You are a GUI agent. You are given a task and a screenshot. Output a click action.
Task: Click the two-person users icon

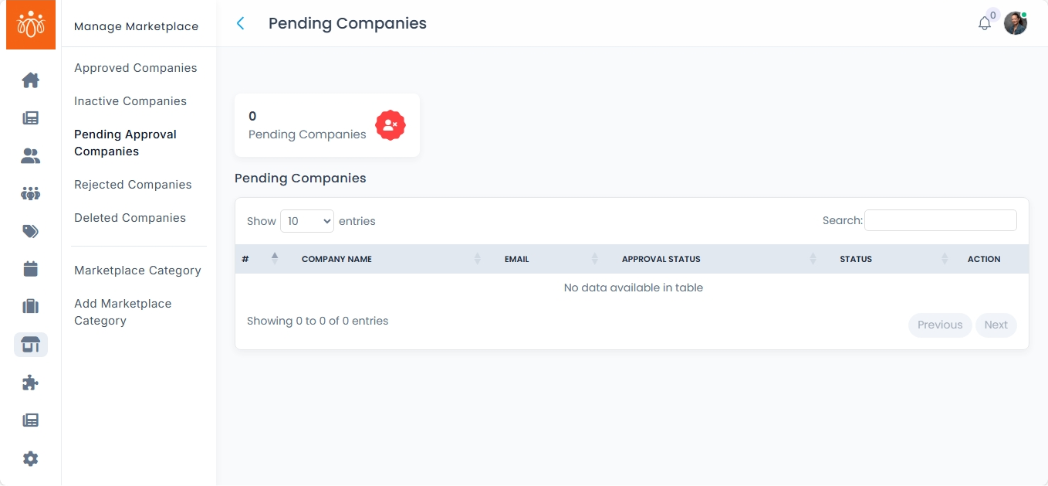click(30, 156)
